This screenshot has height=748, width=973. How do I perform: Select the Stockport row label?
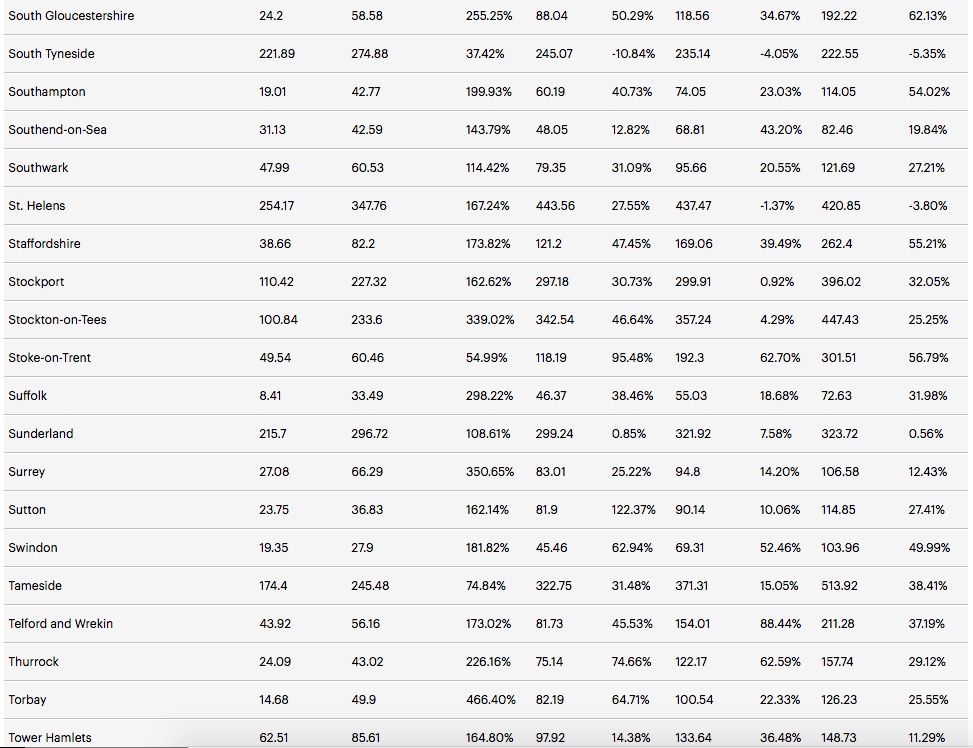36,282
